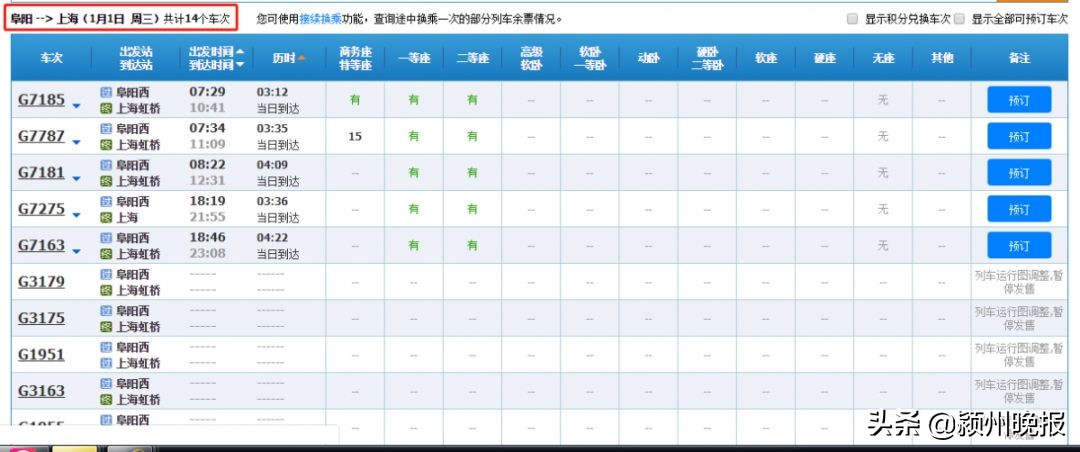Expand stops list arrow for G7275
1080x452 pixels.
[76, 216]
